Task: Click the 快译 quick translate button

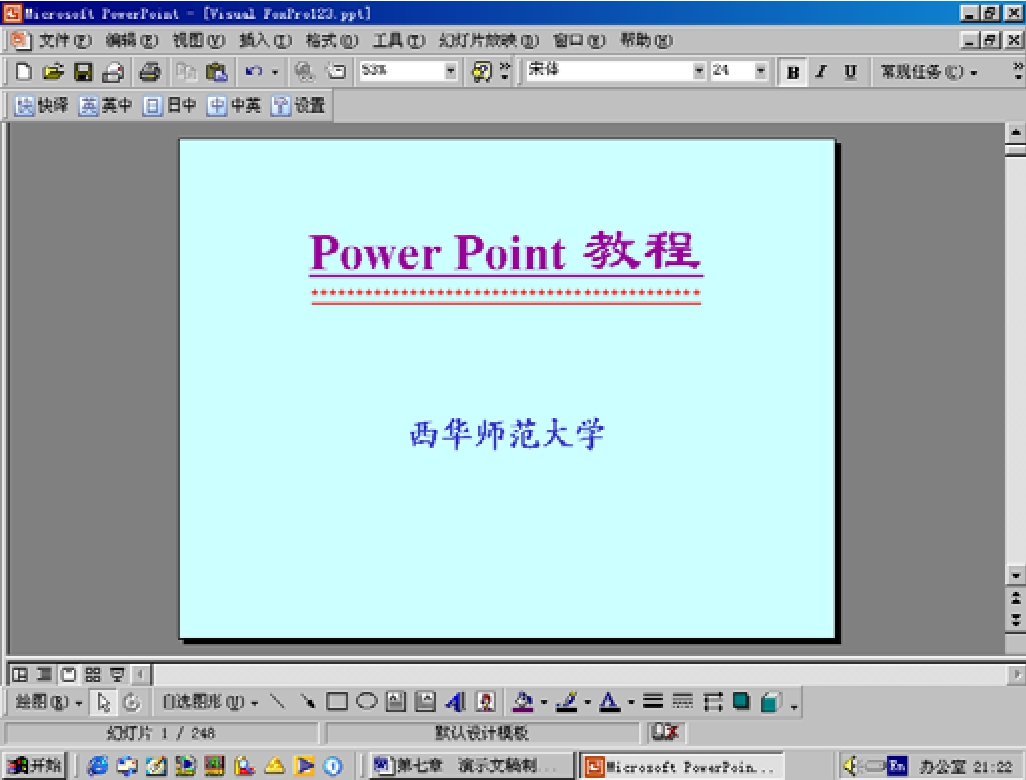Action: tap(41, 105)
